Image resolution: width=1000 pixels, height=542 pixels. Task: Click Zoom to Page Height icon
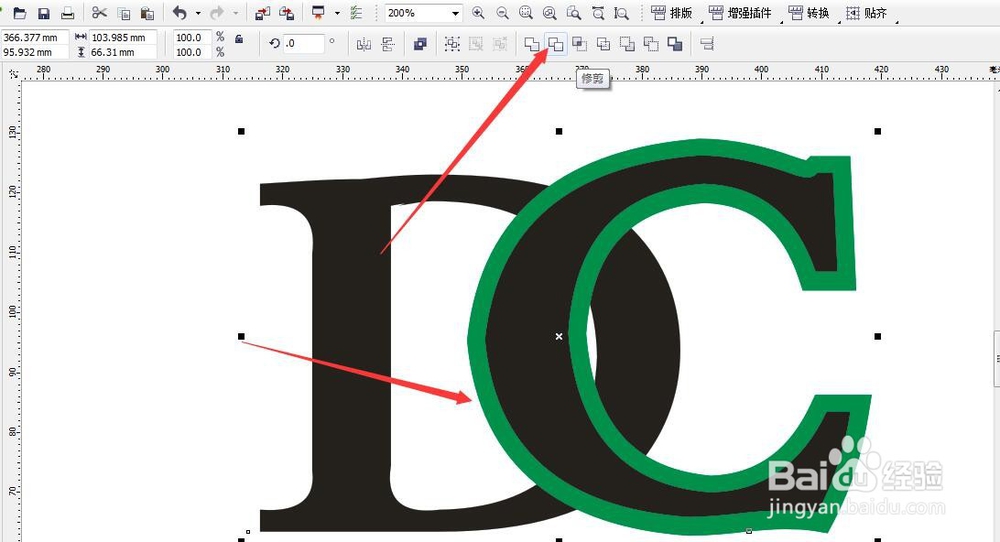click(x=621, y=13)
